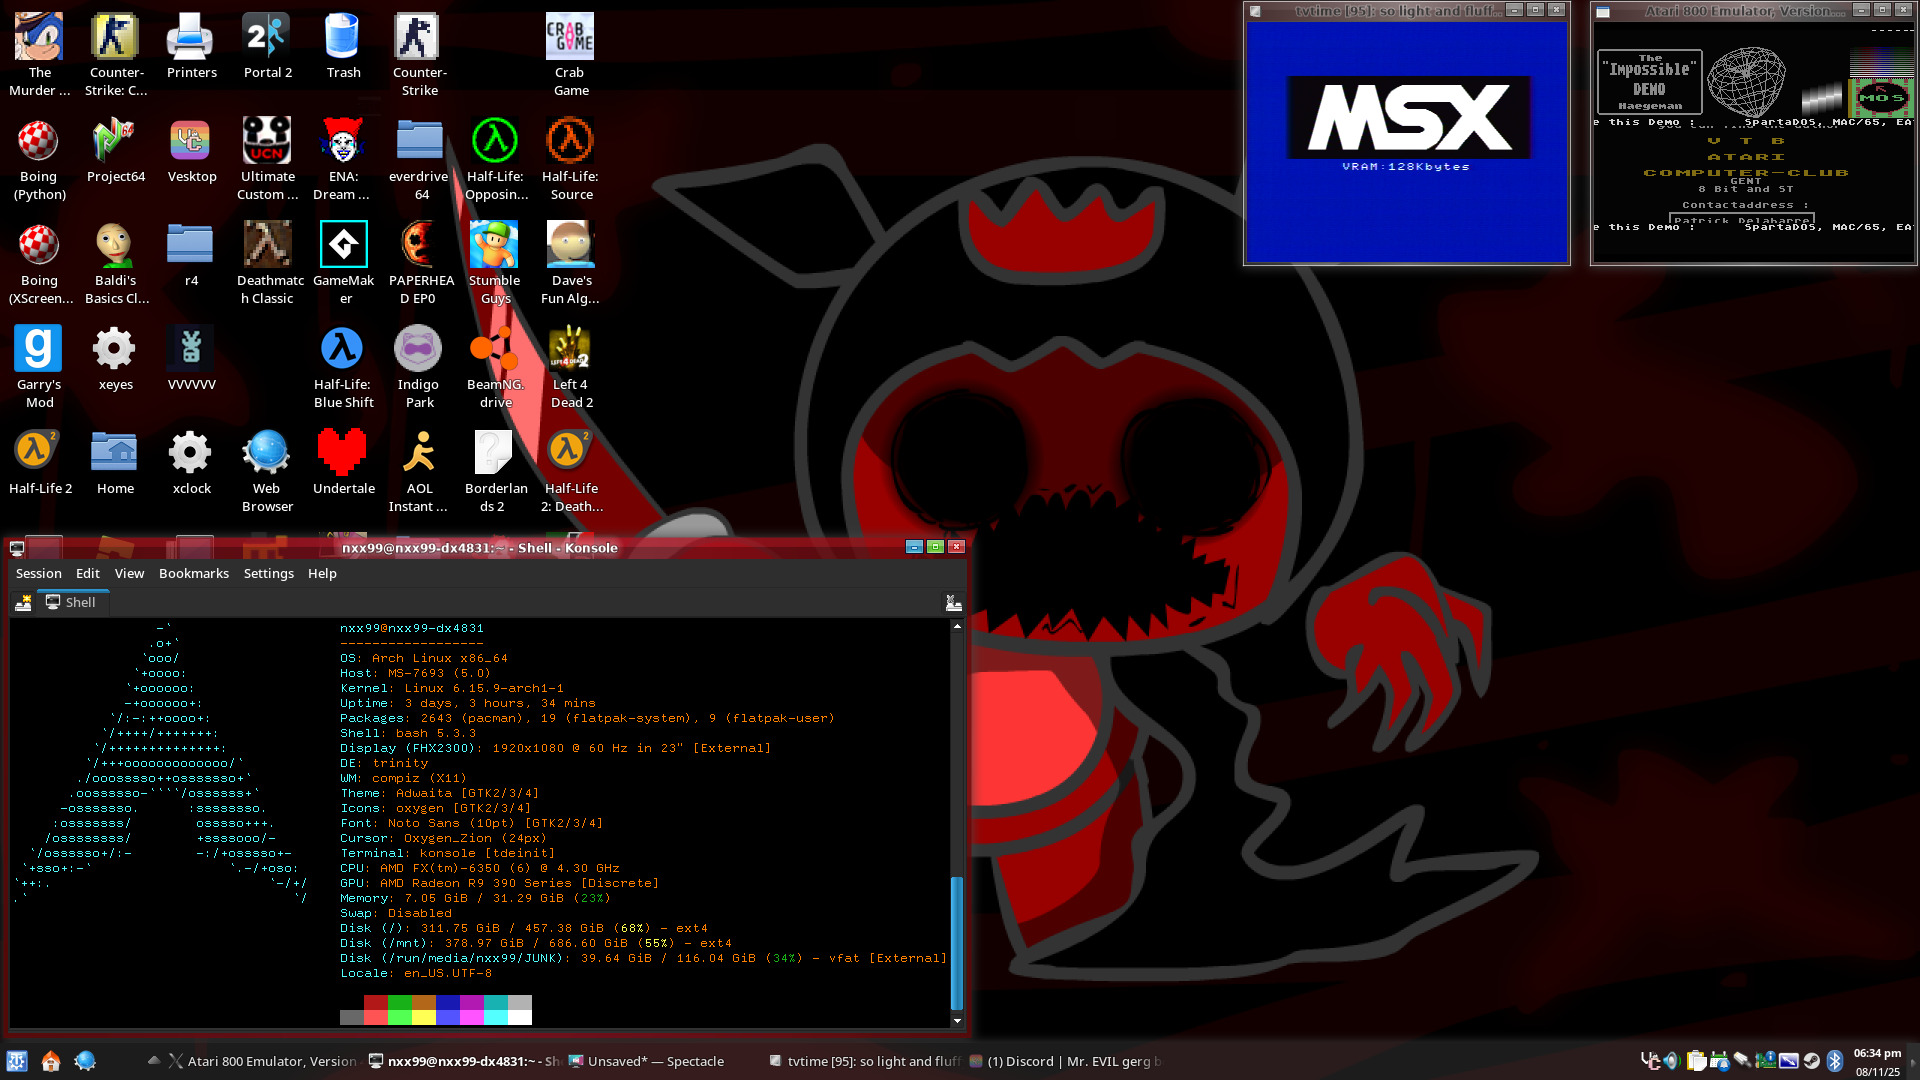Launch Portal 2 from the desktop

pyautogui.click(x=267, y=46)
